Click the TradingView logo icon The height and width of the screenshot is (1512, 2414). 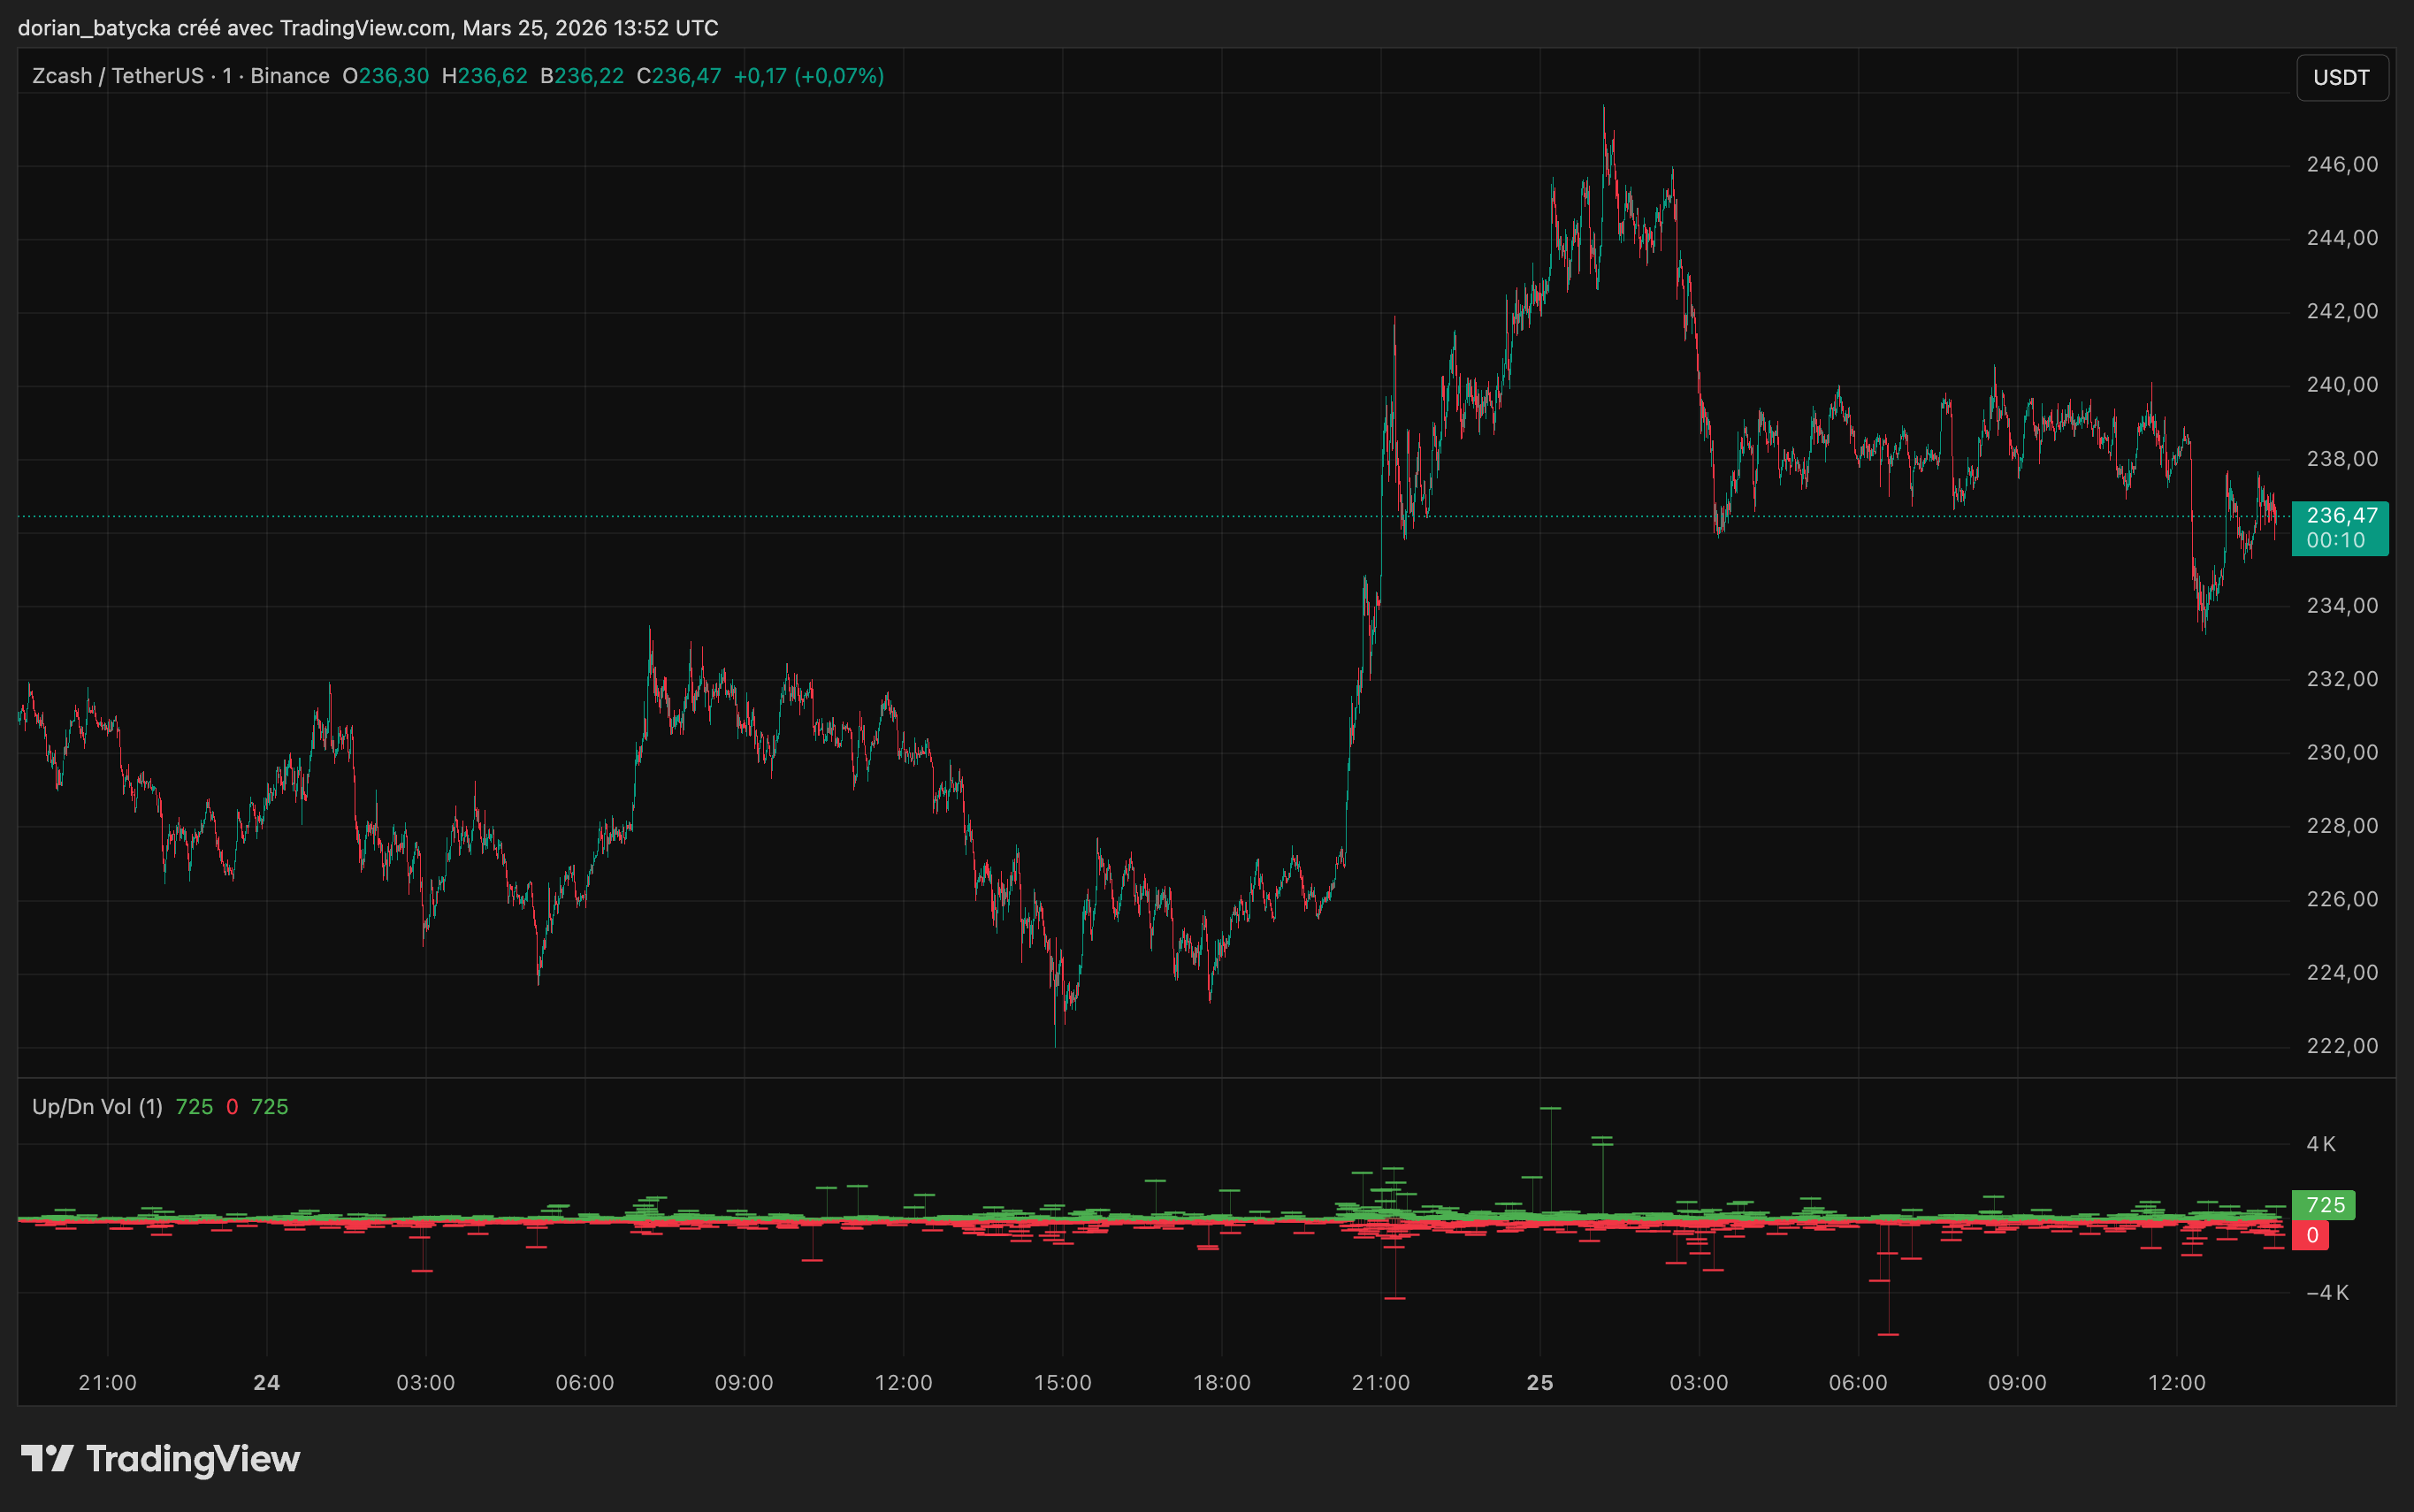click(46, 1458)
